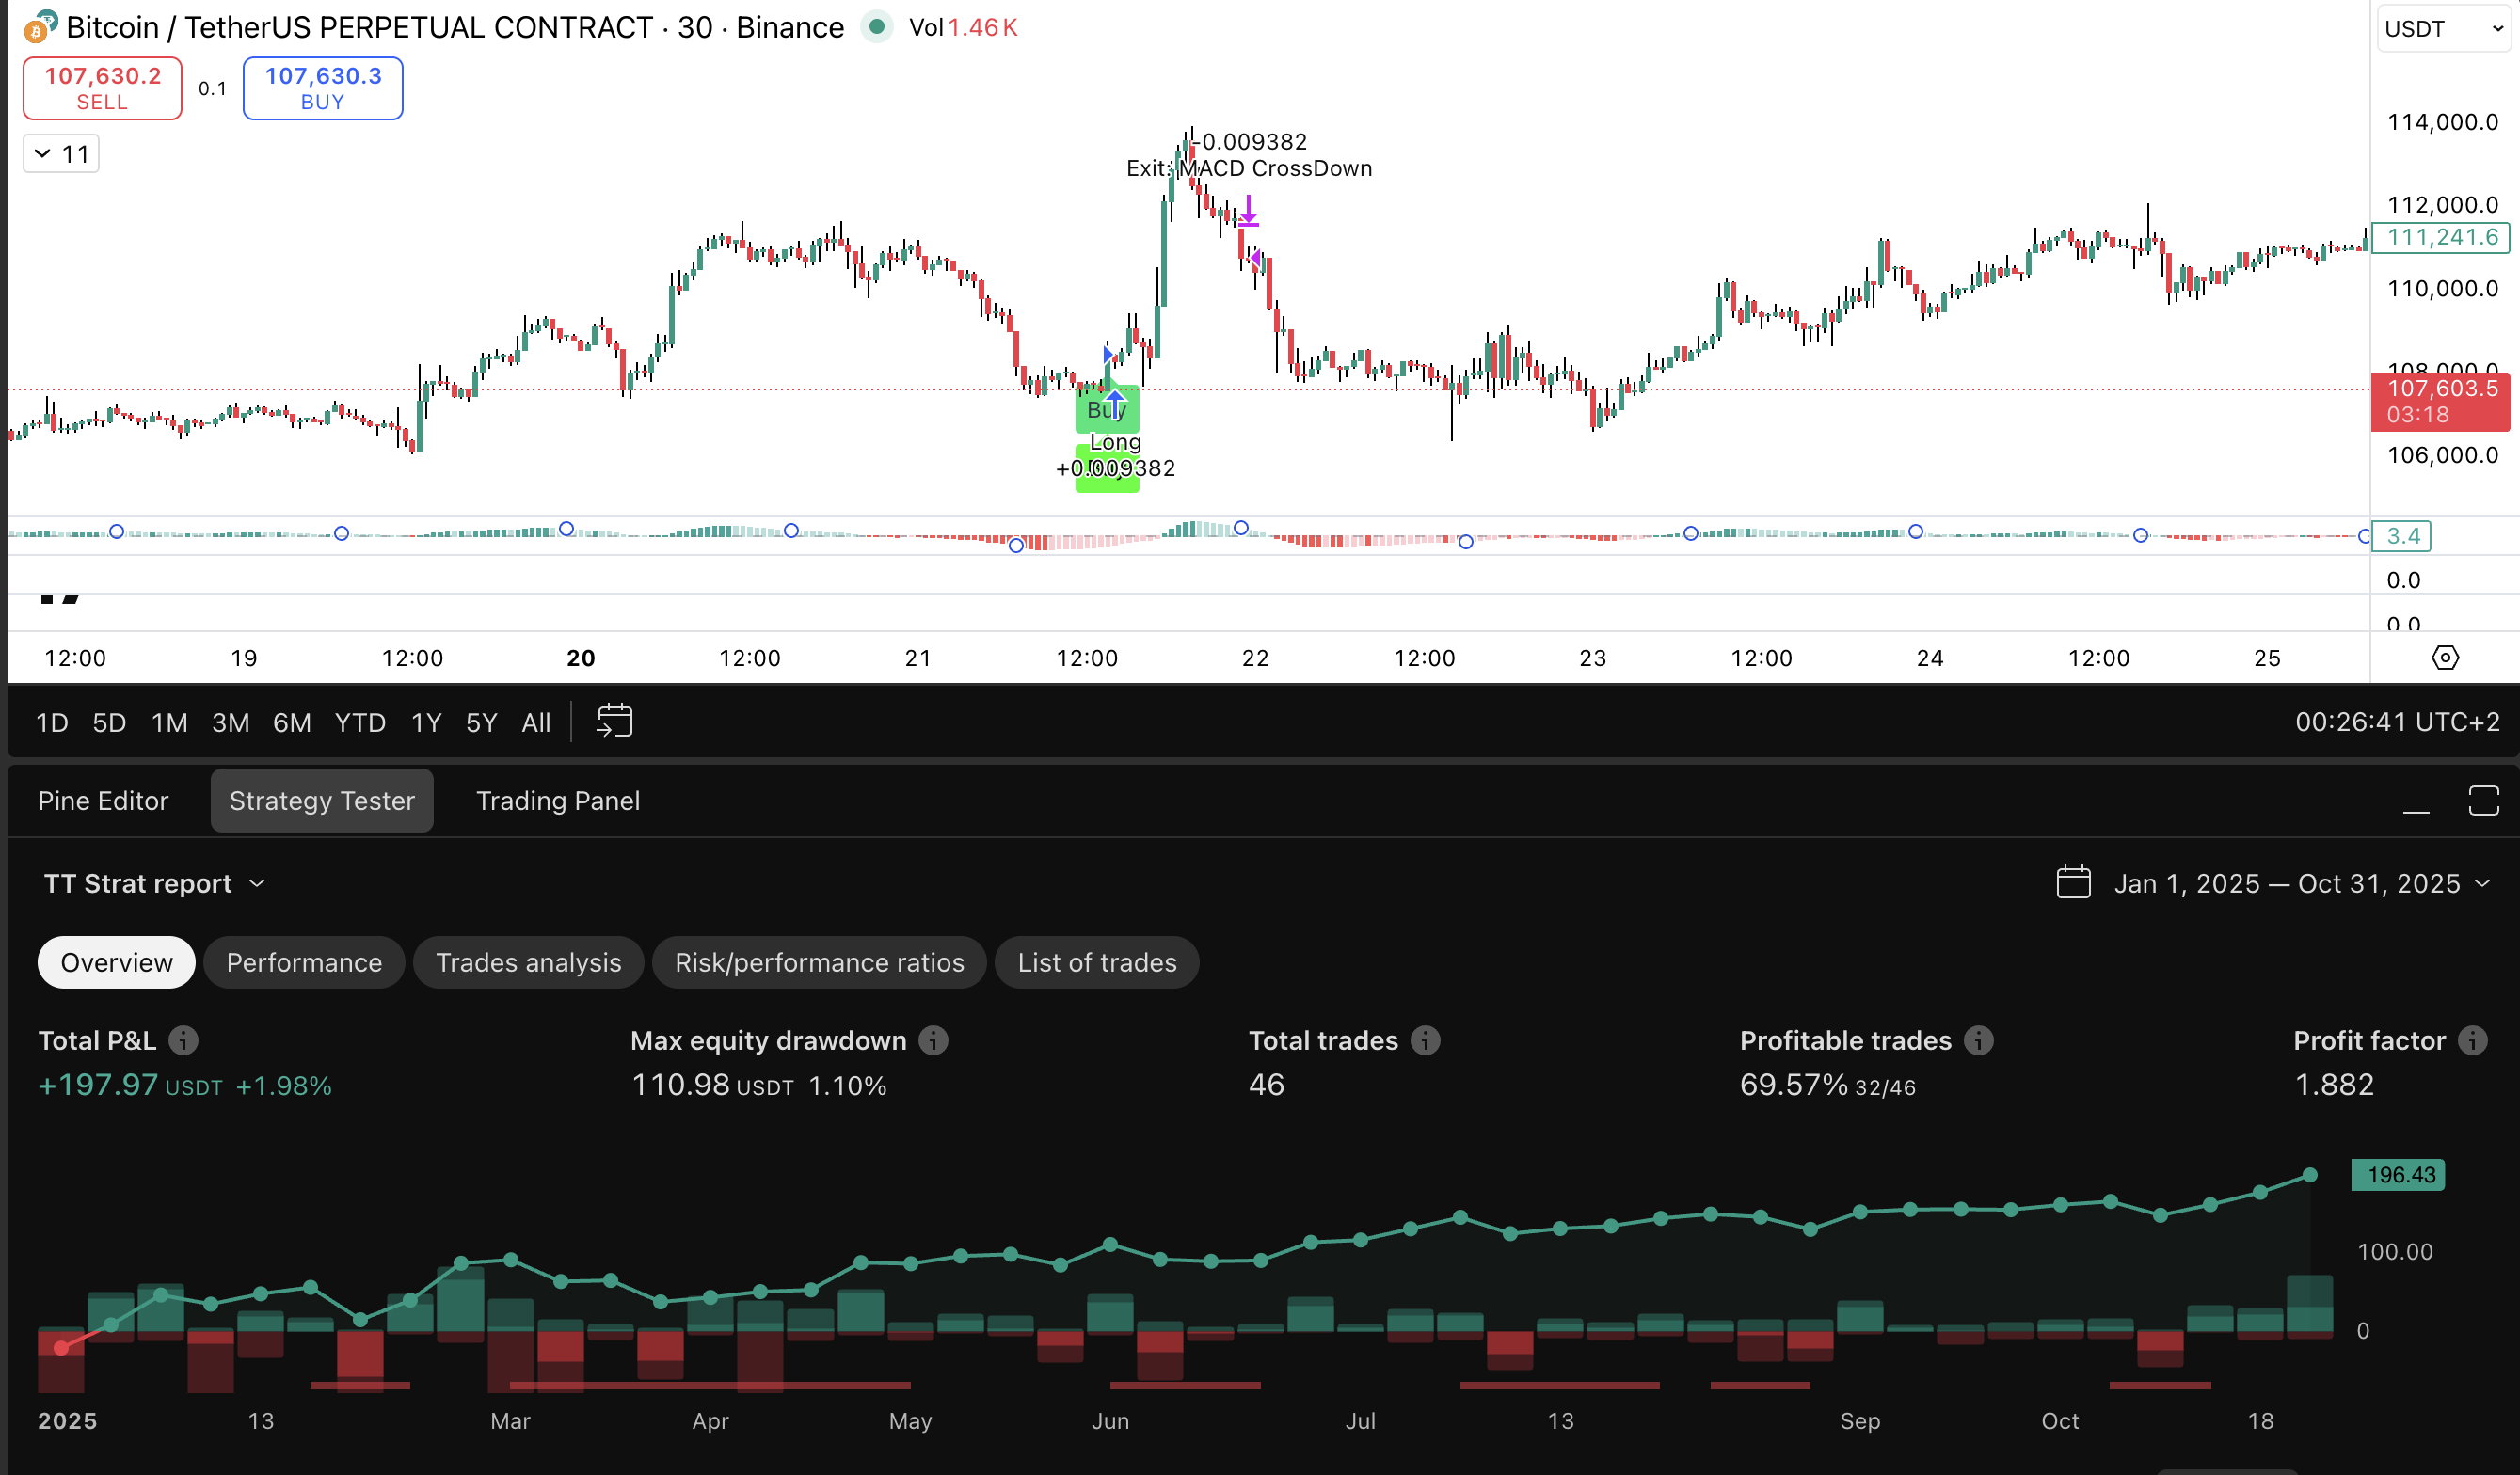Select the Strategy Tester tab
Screen dimensions: 2520x1475
(x=322, y=801)
